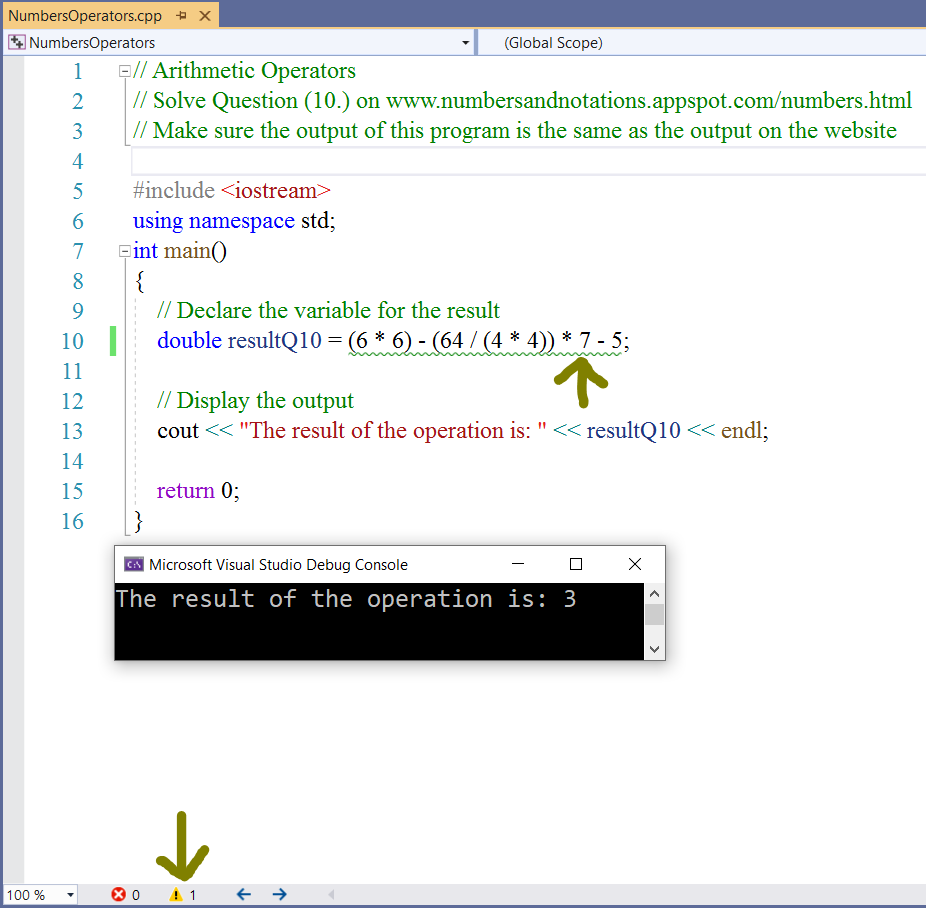This screenshot has height=908, width=926.
Task: Close the Debug Console window
Action: (x=635, y=564)
